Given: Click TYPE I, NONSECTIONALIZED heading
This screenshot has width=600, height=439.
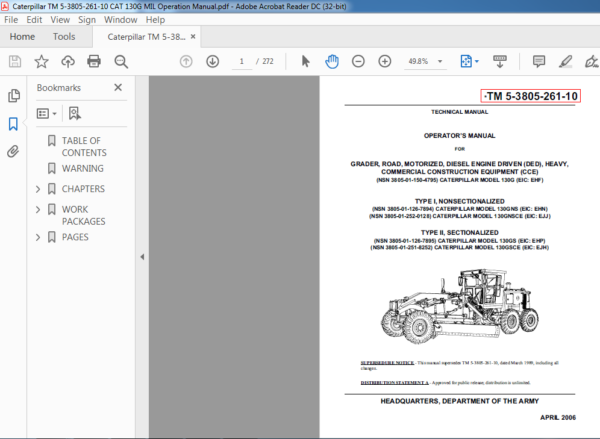Looking at the screenshot, I should tap(460, 201).
